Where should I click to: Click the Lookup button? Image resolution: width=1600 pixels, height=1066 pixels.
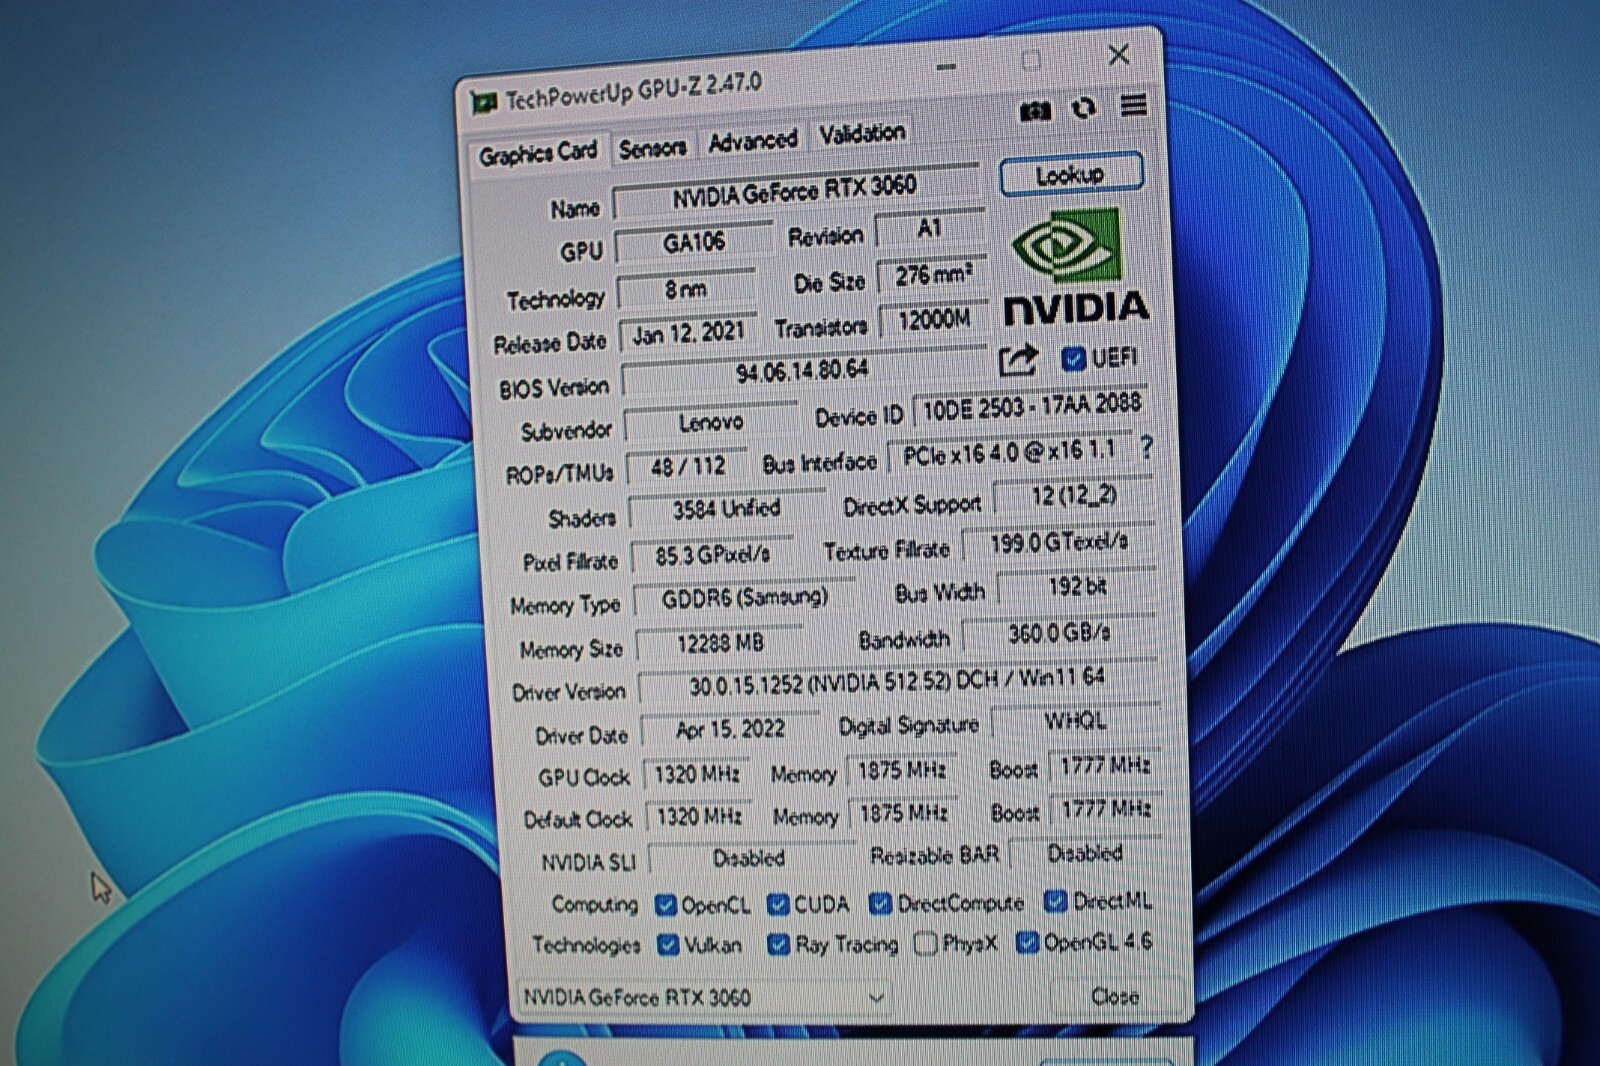pyautogui.click(x=1070, y=175)
